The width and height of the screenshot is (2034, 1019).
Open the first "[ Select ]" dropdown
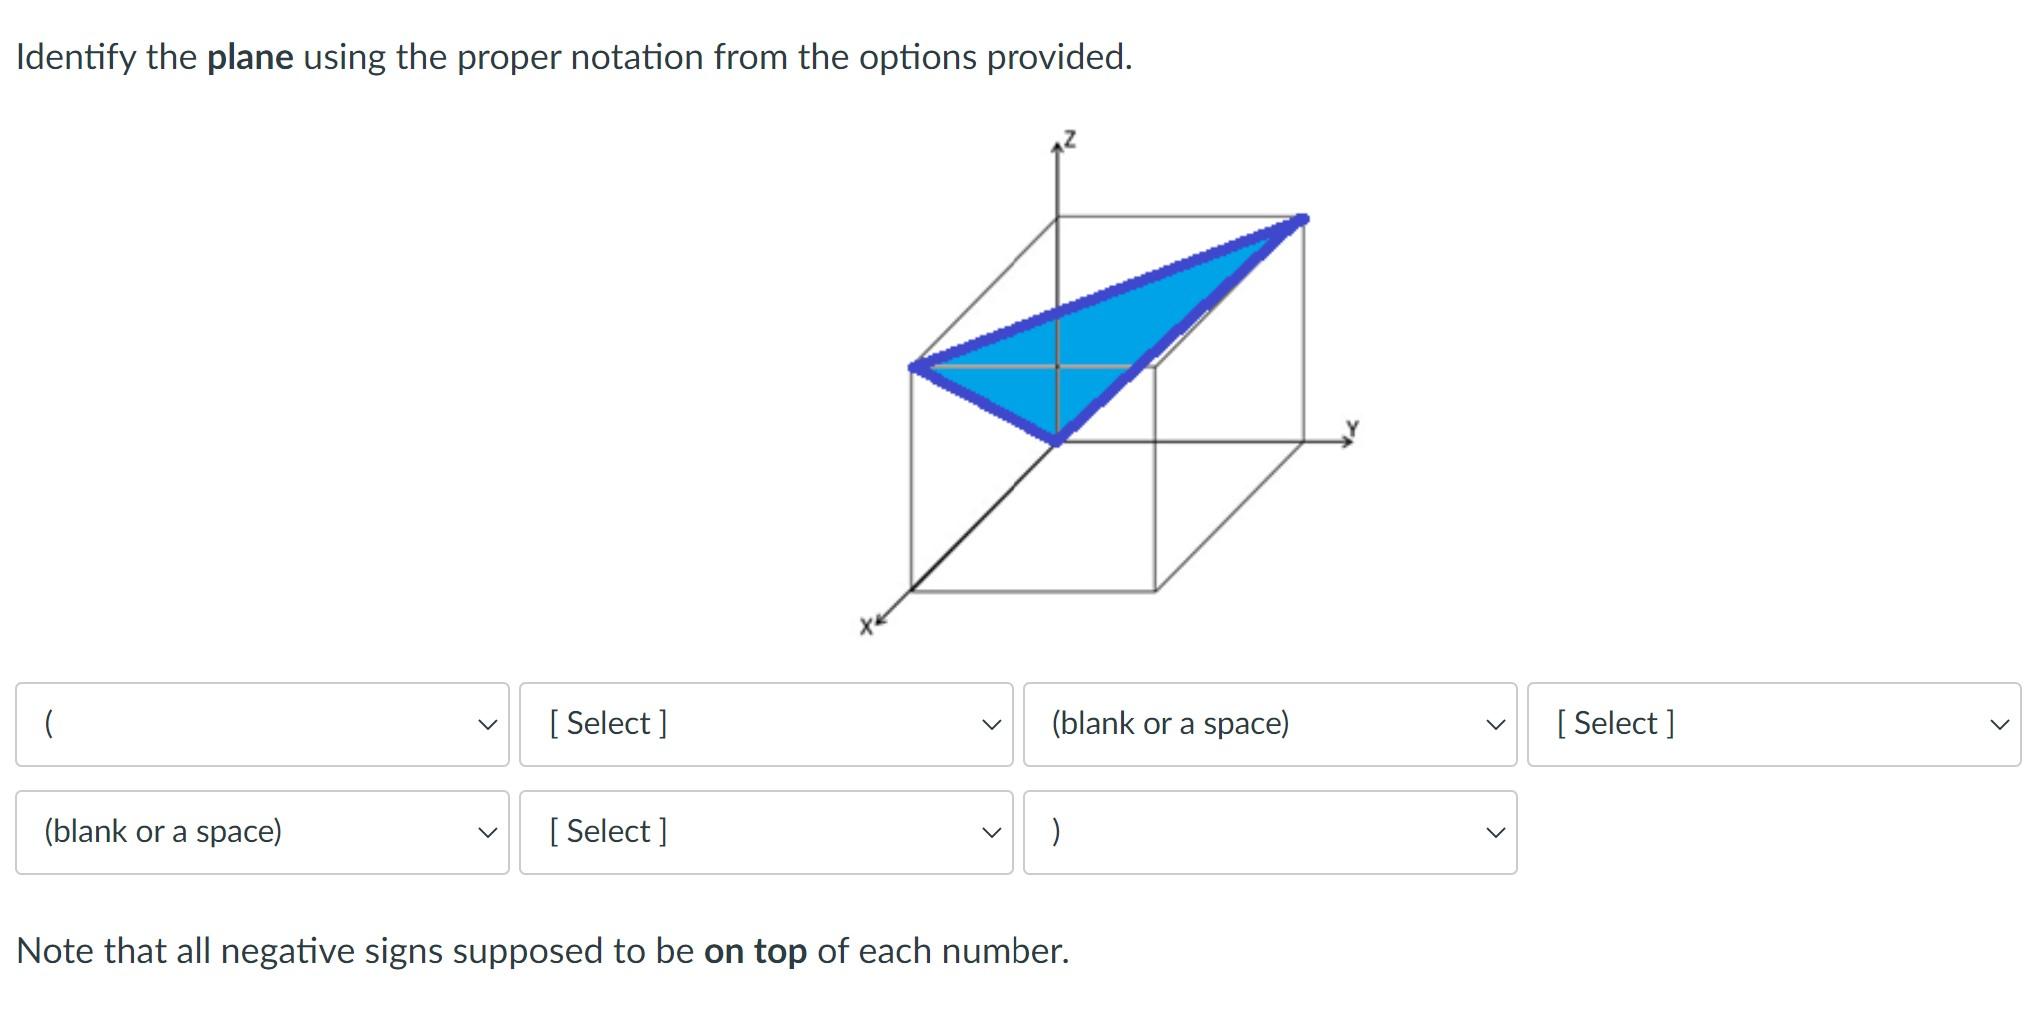click(765, 723)
